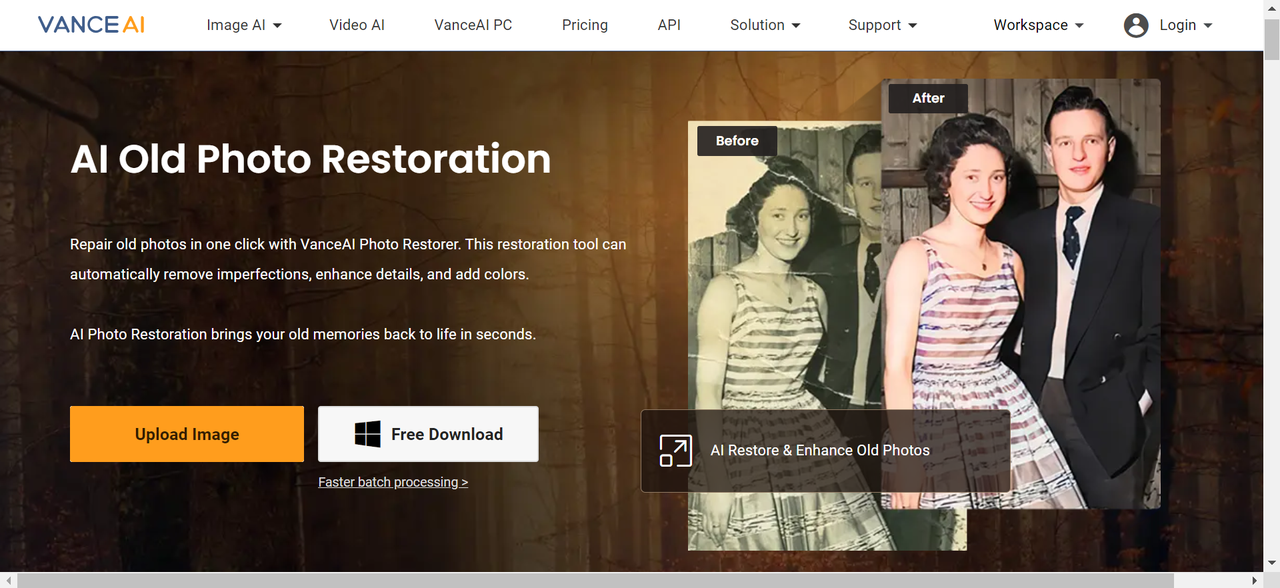The height and width of the screenshot is (588, 1280).
Task: Open the Video AI menu item
Action: tap(357, 25)
